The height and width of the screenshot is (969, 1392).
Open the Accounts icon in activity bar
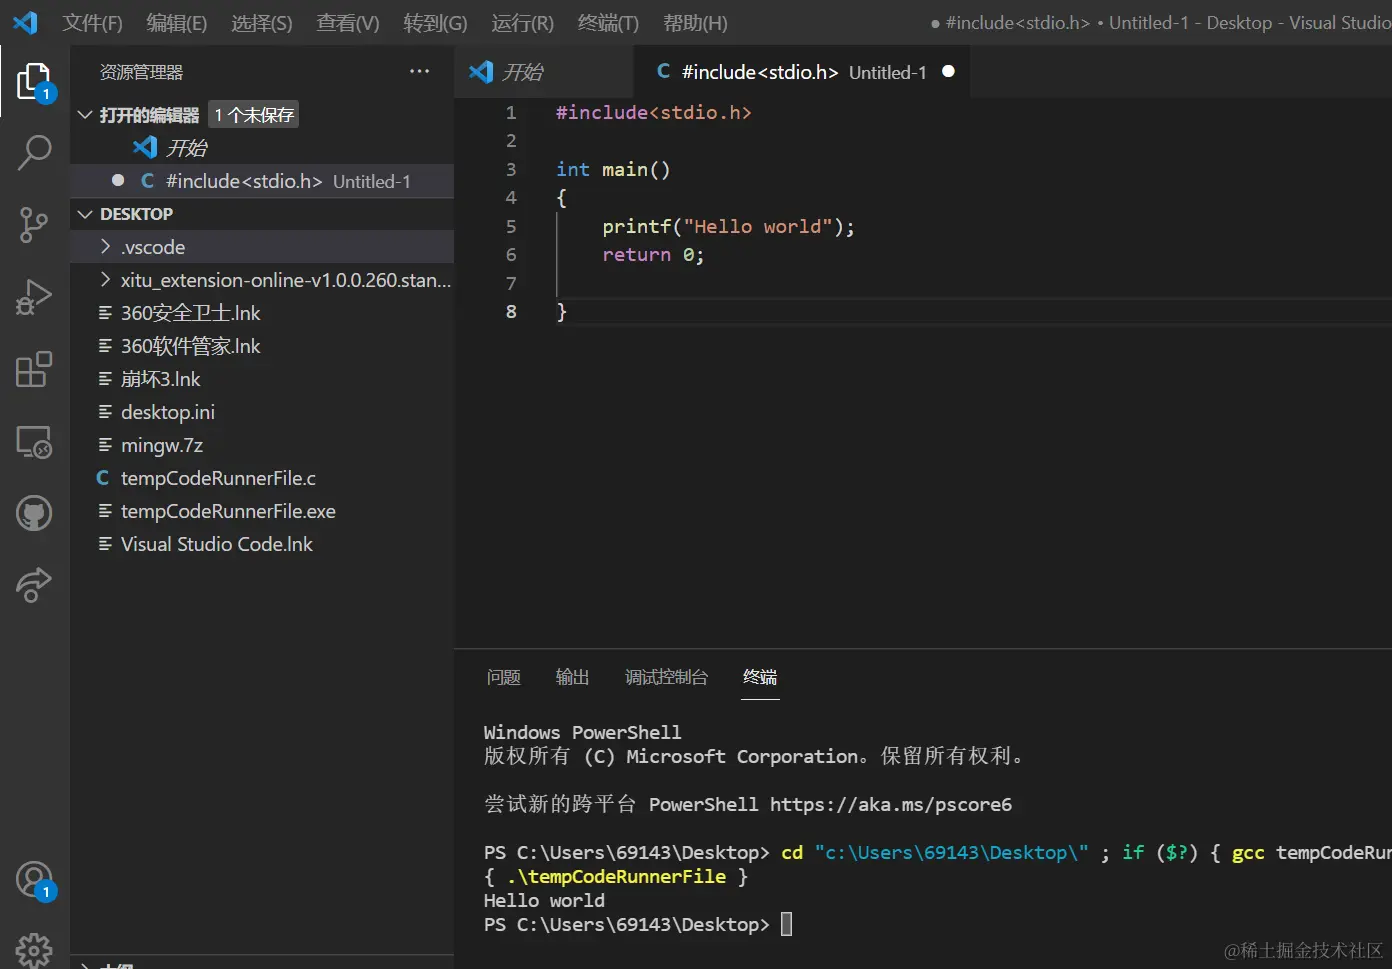coord(34,879)
